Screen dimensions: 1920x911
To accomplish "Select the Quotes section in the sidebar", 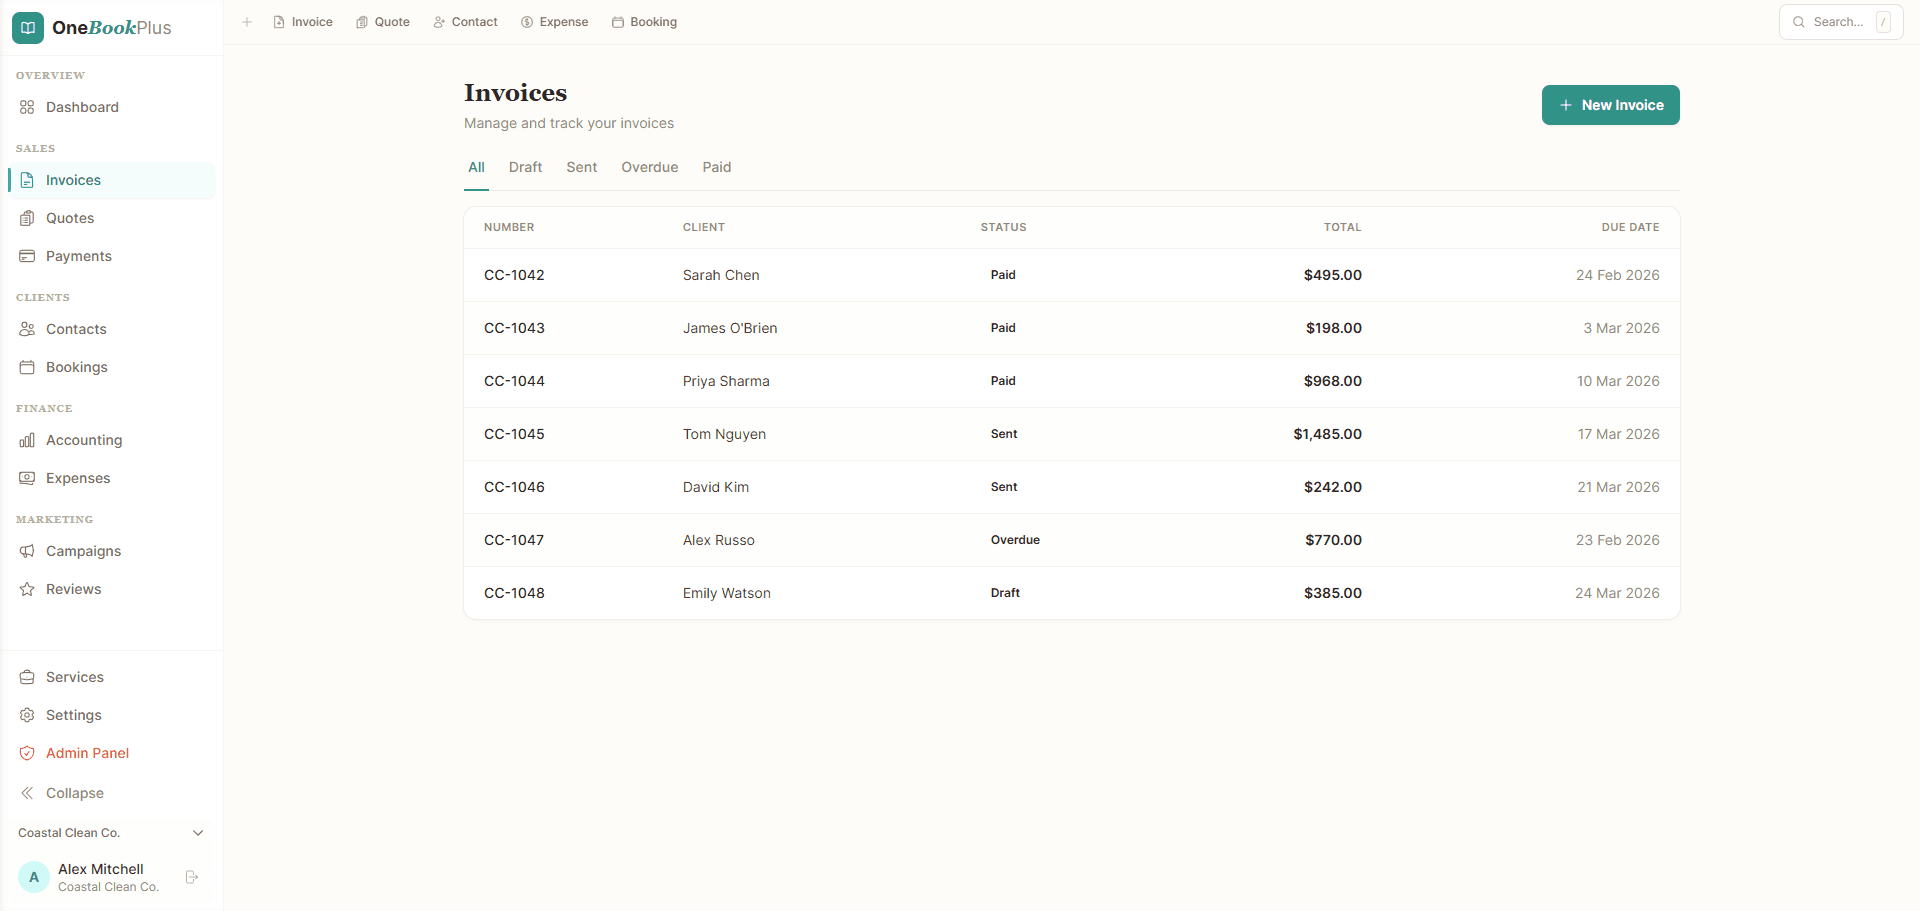I will click(70, 218).
